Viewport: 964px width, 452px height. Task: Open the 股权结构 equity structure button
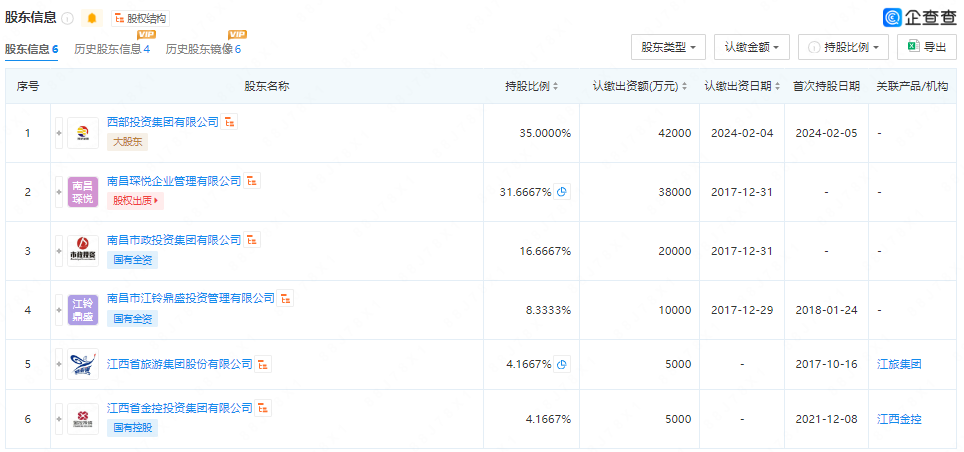point(140,18)
